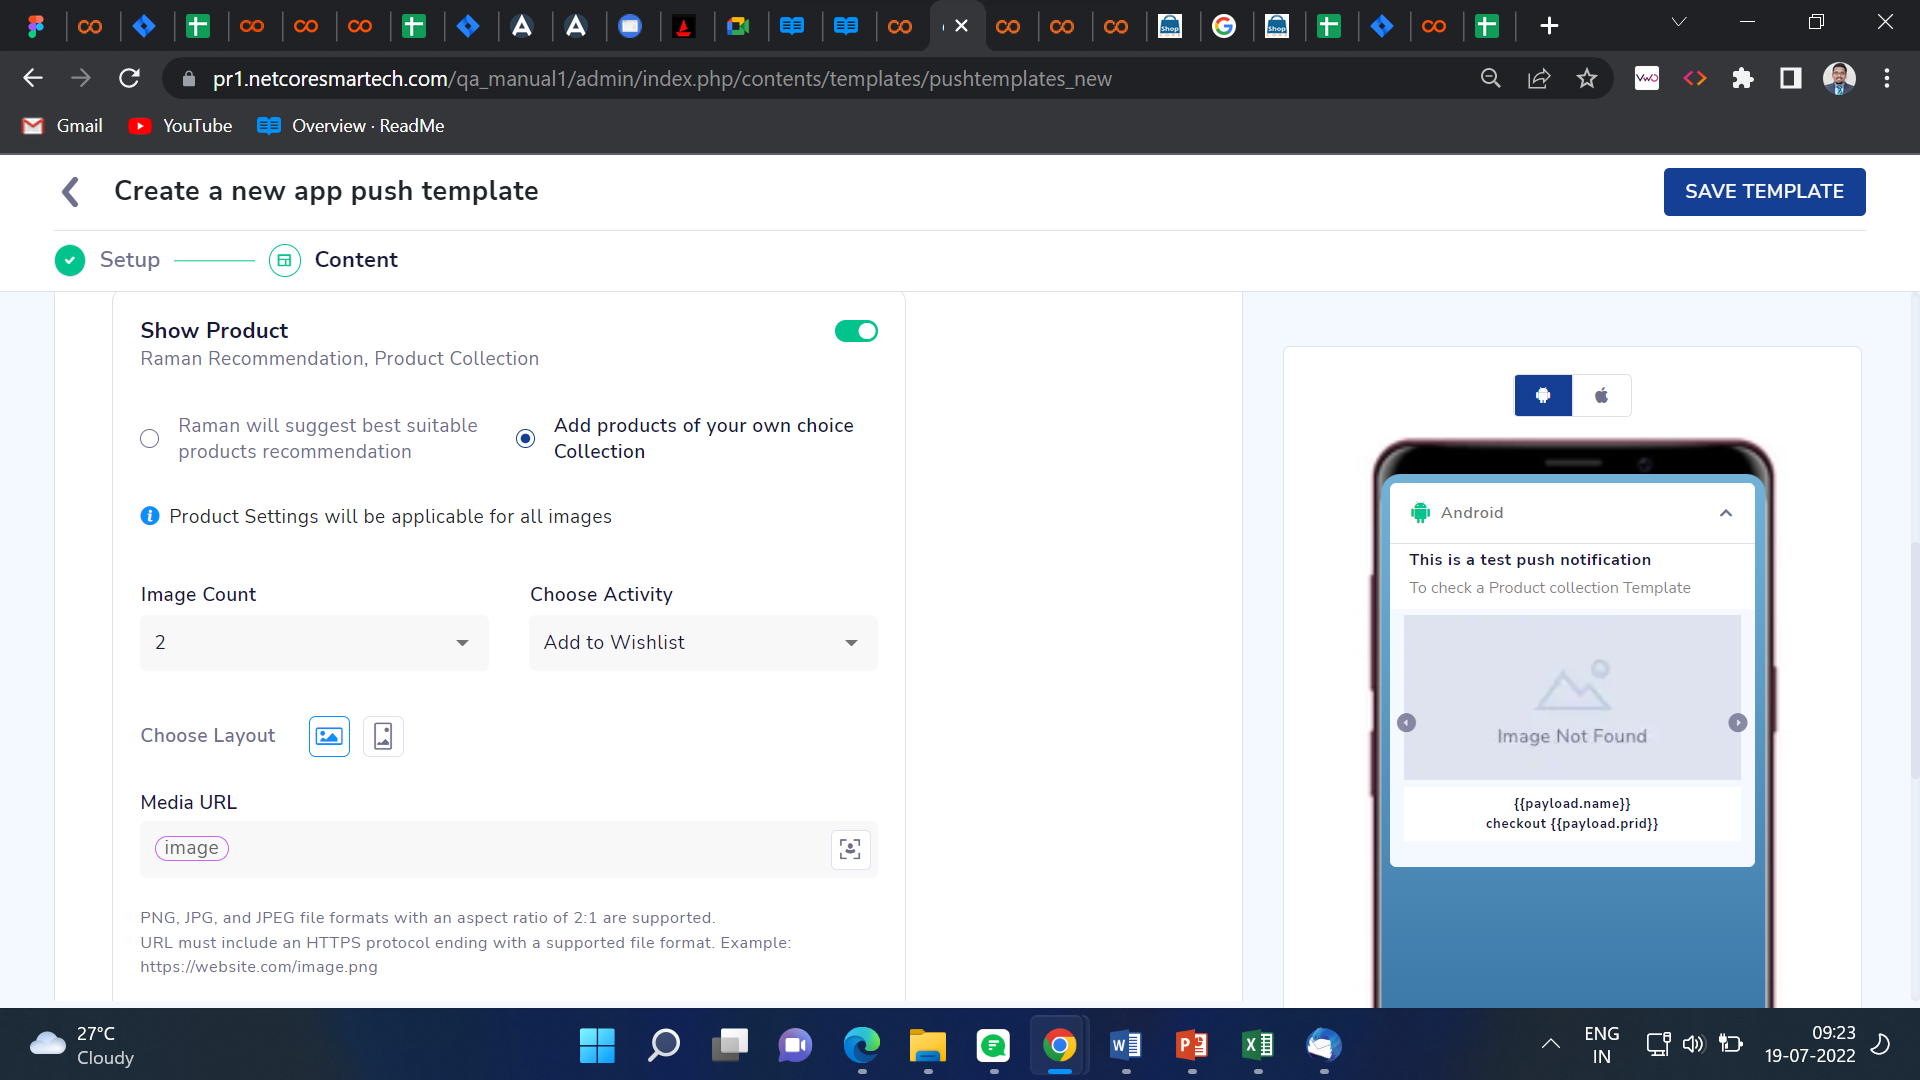Click previous arrow on preview carousel
The width and height of the screenshot is (1920, 1080).
pyautogui.click(x=1407, y=723)
